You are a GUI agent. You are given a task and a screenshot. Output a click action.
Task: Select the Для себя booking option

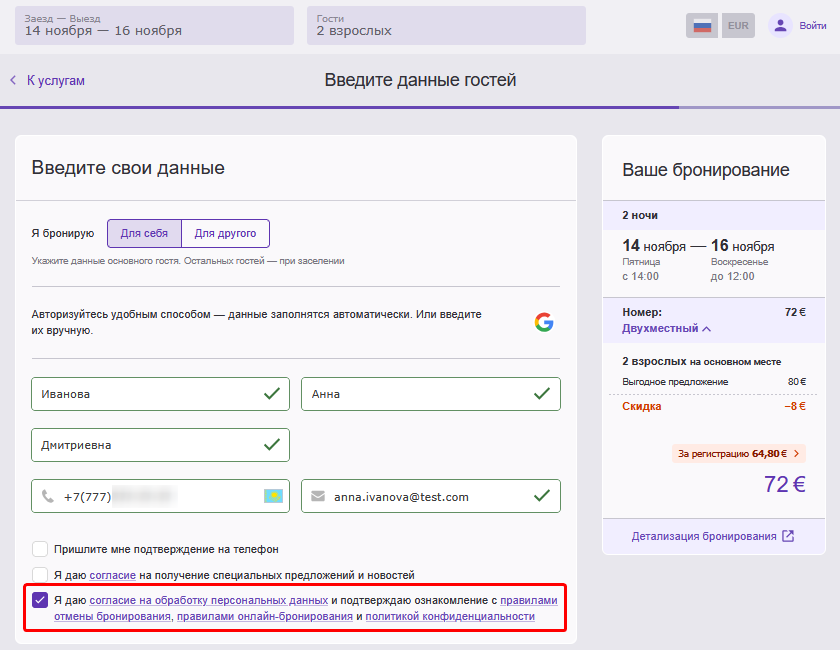coord(144,233)
